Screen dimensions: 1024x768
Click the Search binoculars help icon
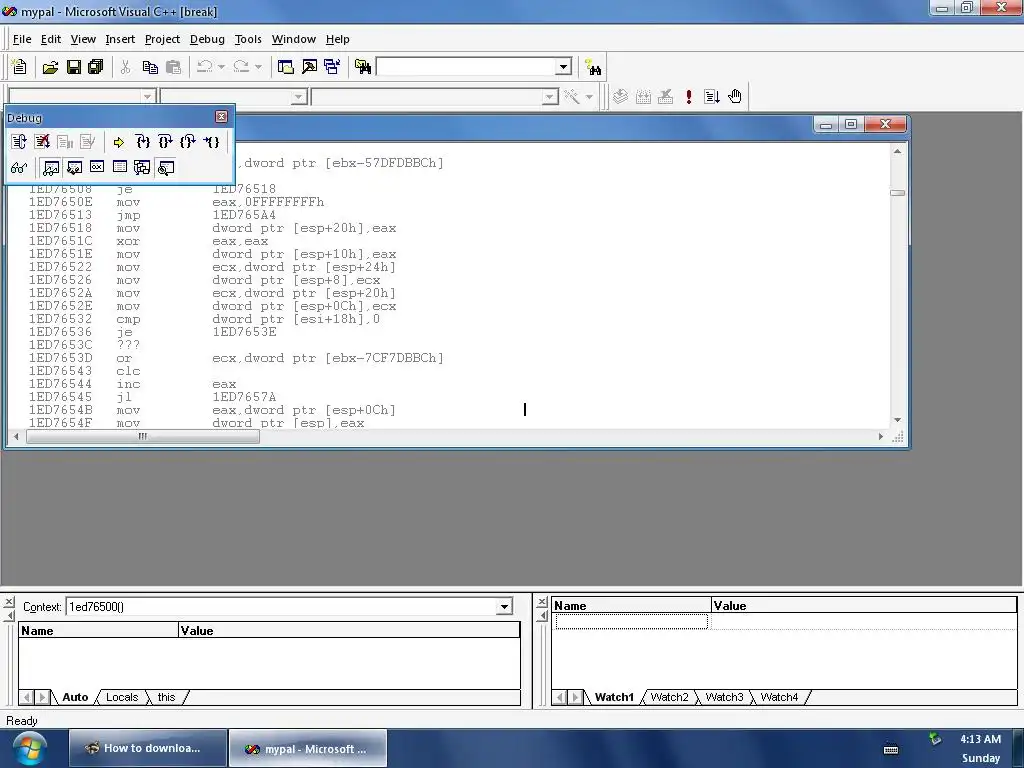(x=593, y=67)
